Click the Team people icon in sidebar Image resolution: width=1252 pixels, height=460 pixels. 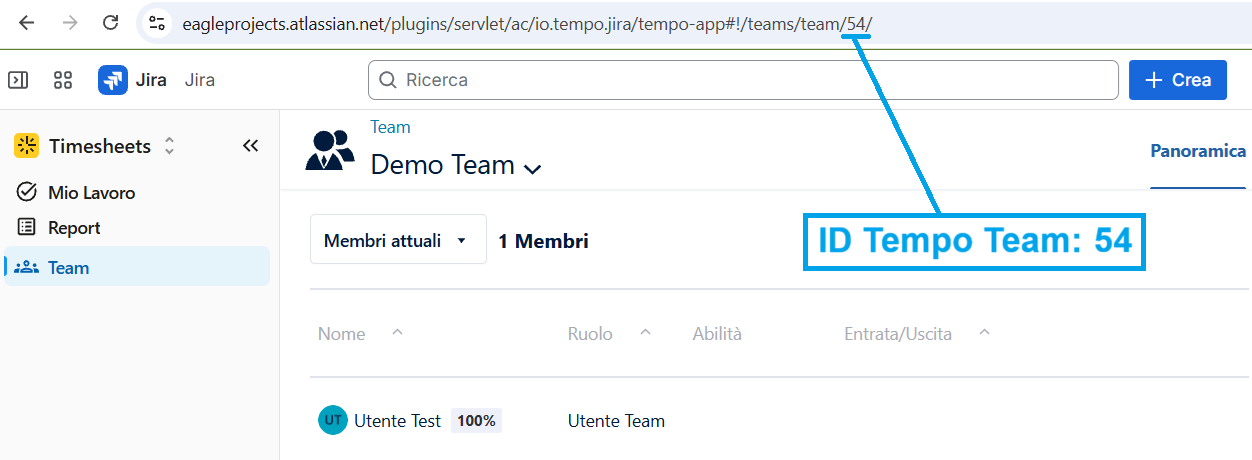pyautogui.click(x=28, y=267)
